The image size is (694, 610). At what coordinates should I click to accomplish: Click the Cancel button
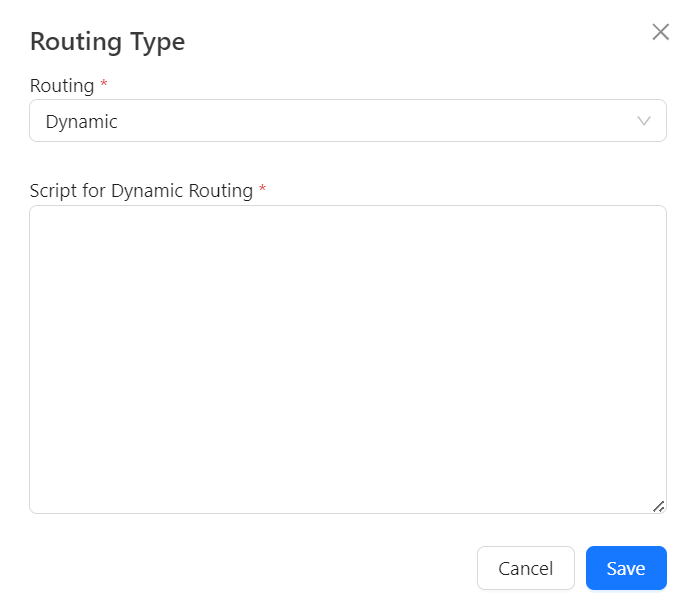click(525, 568)
